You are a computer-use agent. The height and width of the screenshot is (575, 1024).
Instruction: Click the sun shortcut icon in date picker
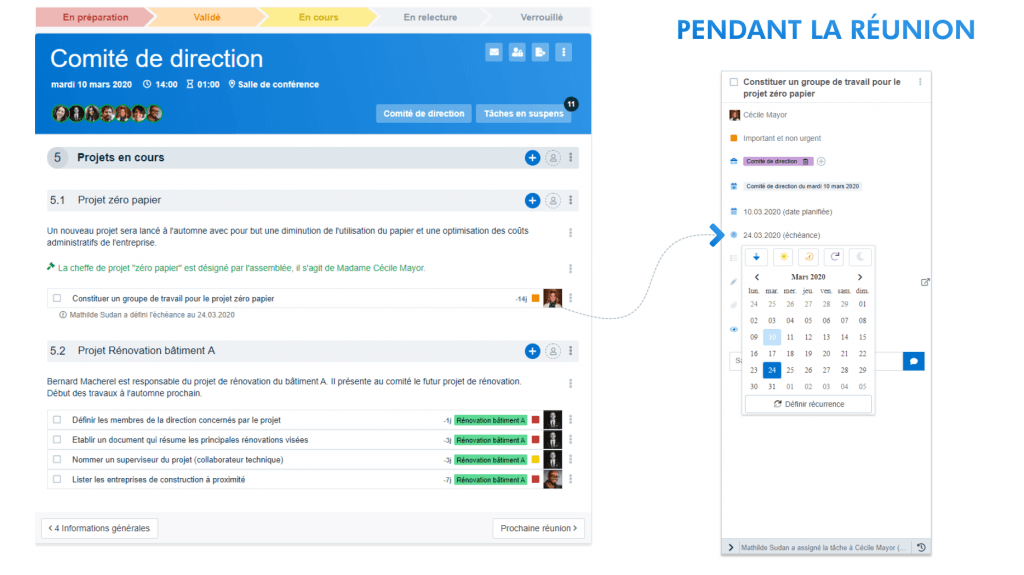point(782,257)
